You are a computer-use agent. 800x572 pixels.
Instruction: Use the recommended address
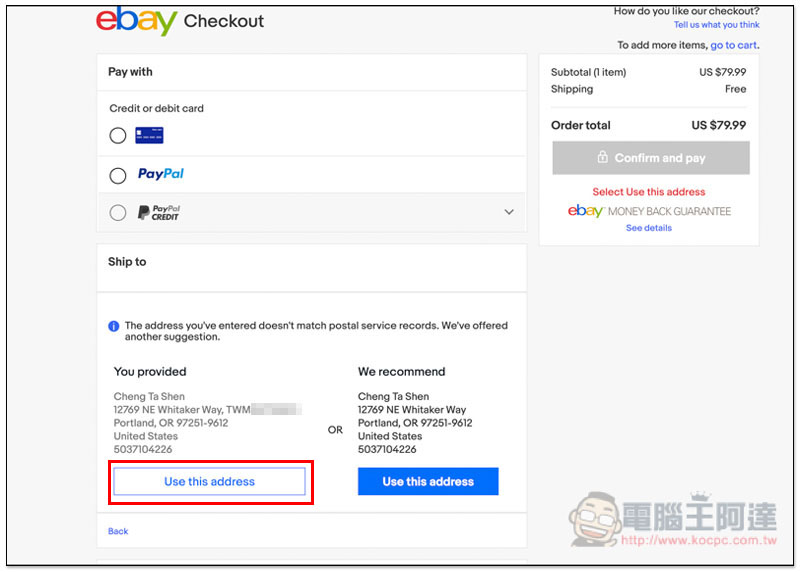(428, 482)
